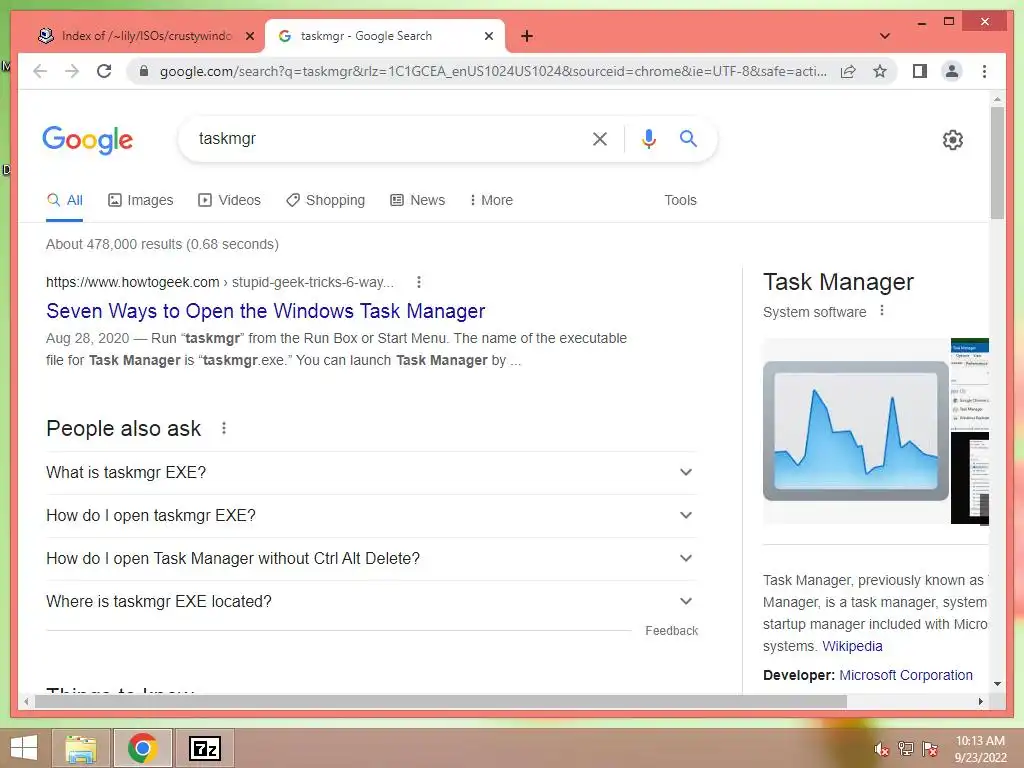1024x768 pixels.
Task: Open the Microsoft Corporation developer link
Action: [x=906, y=675]
